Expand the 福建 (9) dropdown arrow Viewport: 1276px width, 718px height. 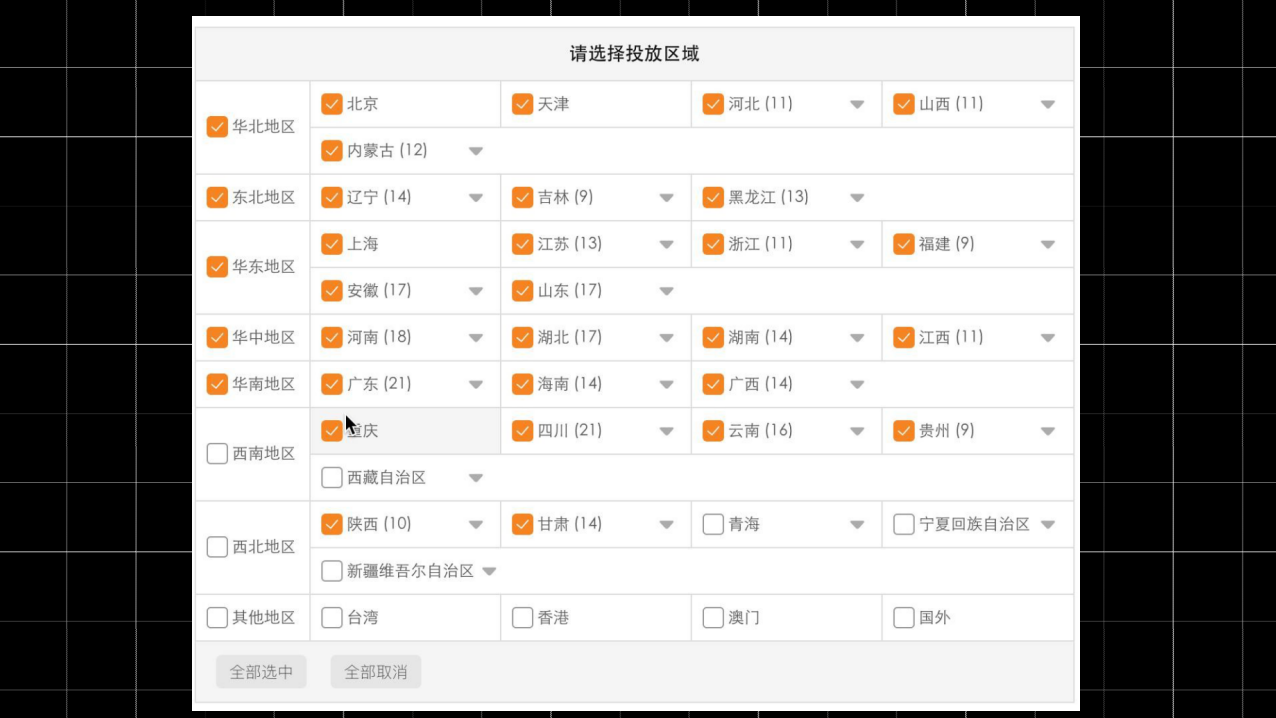pyautogui.click(x=1048, y=245)
